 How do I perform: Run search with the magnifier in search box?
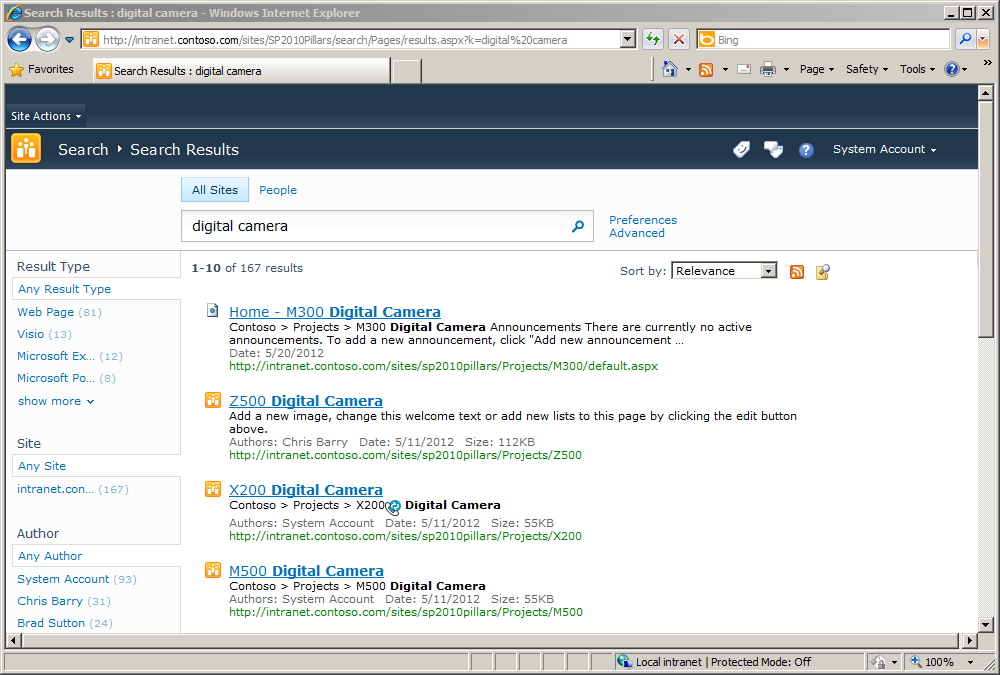578,226
